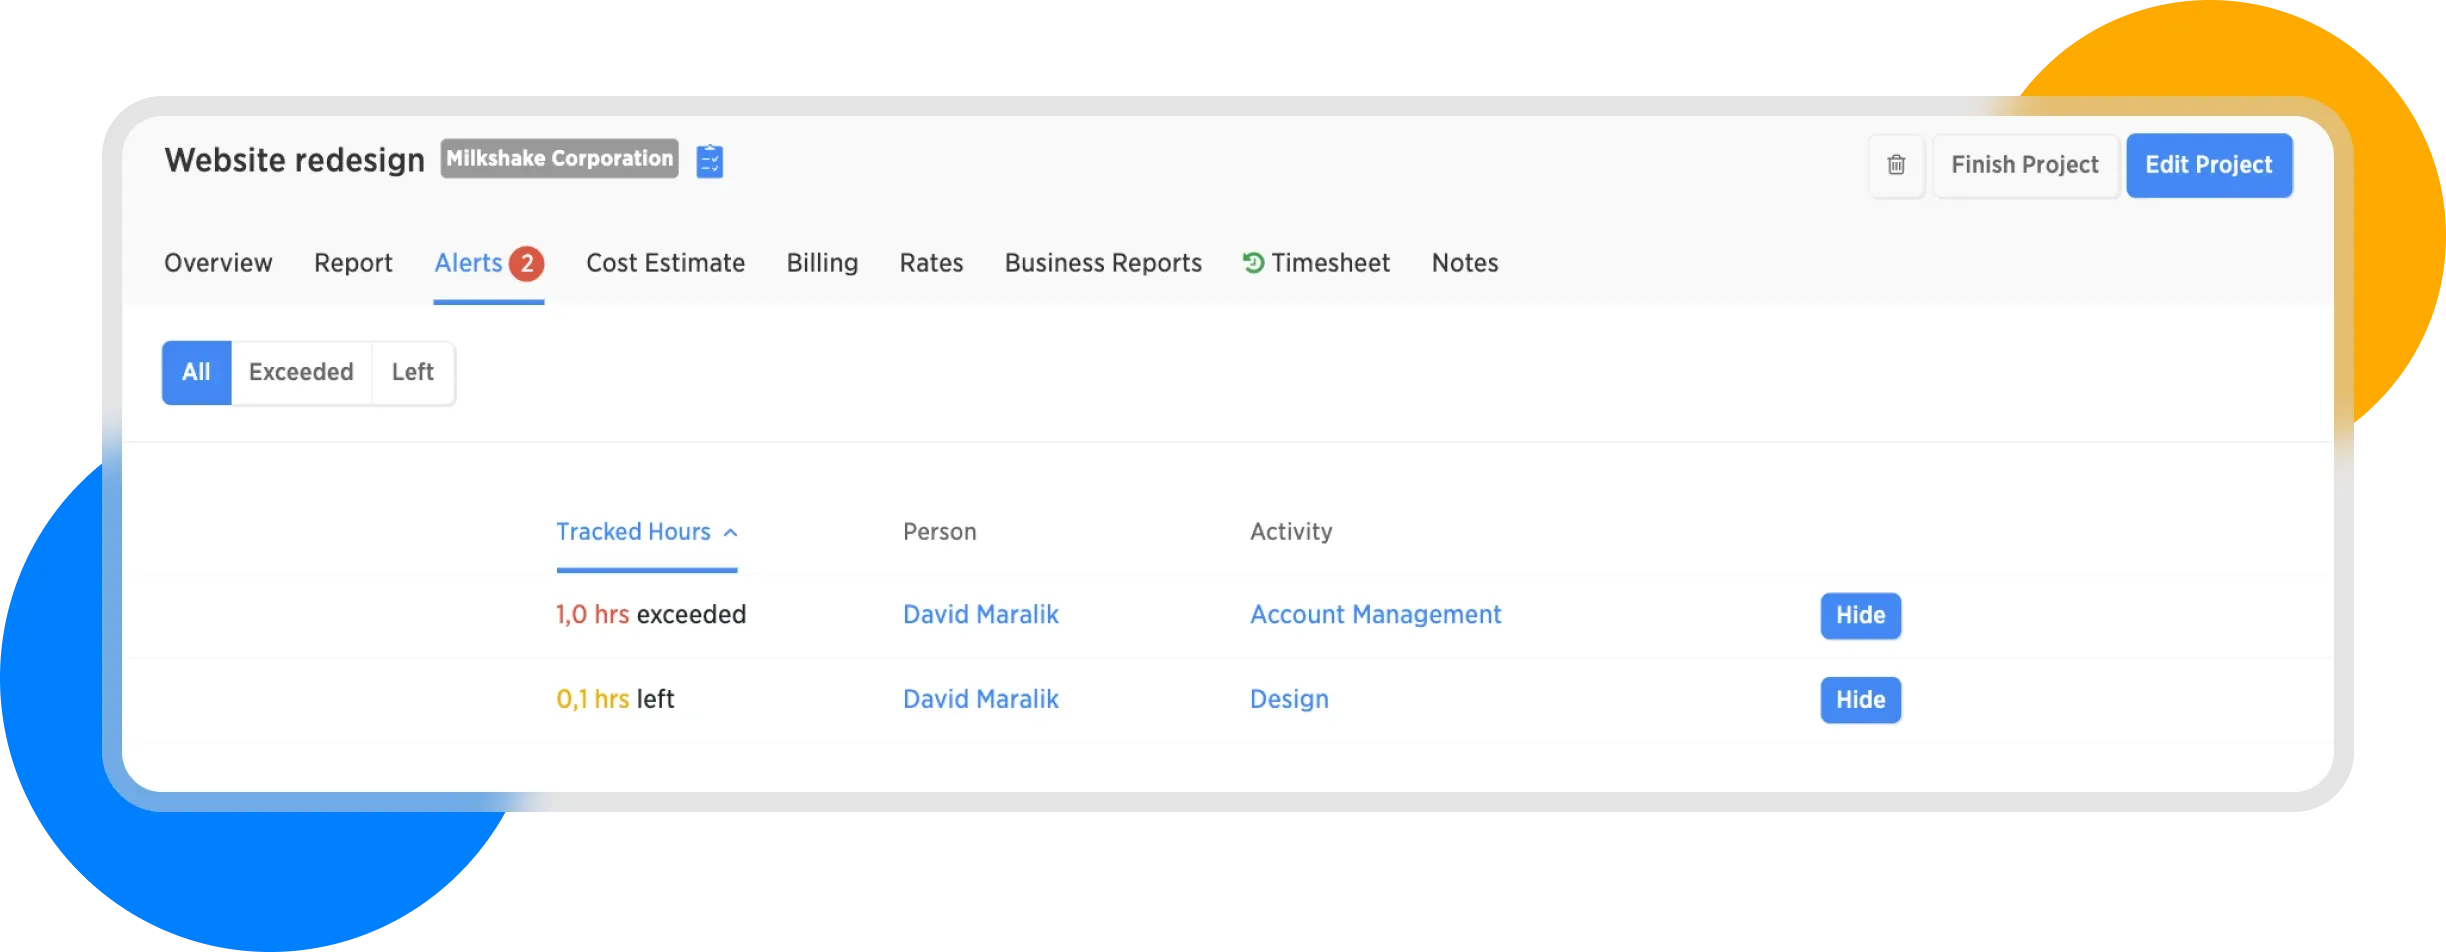View the Notes tab

(1464, 263)
